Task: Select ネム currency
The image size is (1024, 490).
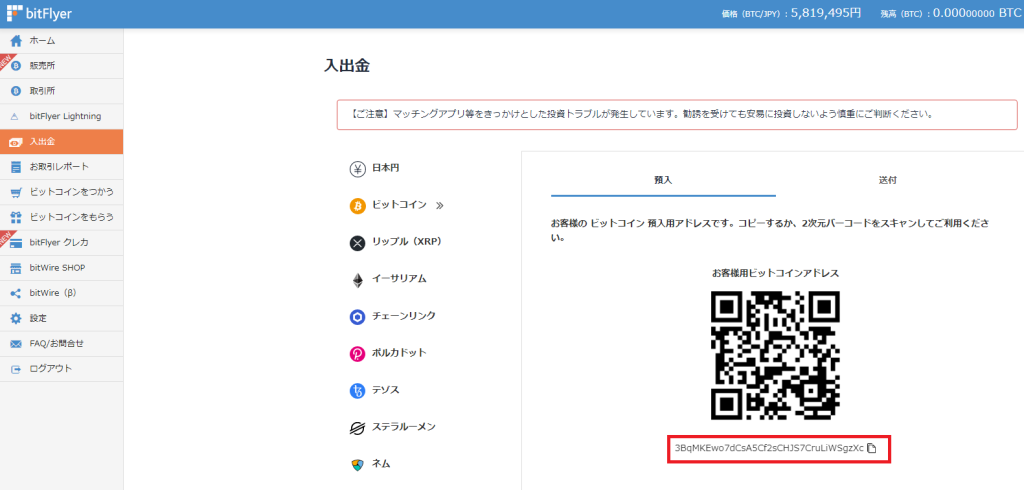Action: click(x=381, y=464)
